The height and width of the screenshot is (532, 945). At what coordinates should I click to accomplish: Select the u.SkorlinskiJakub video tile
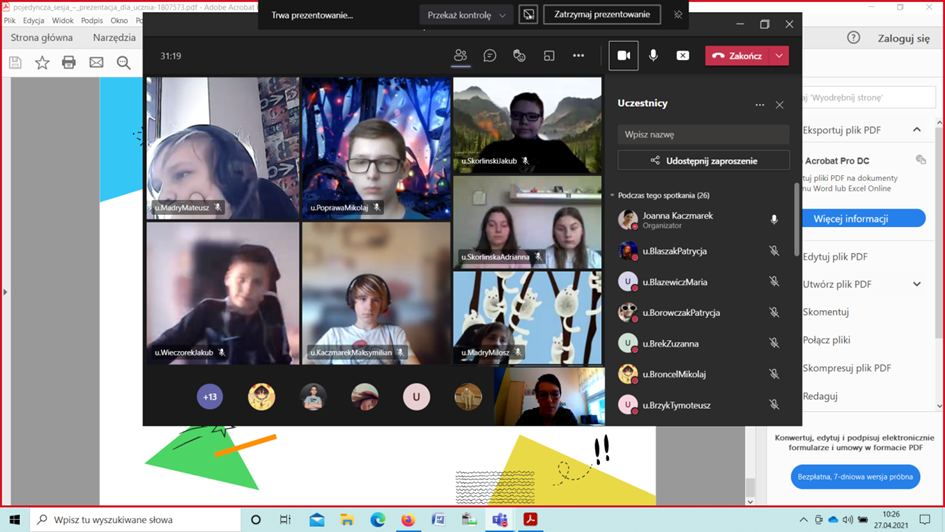tap(527, 125)
